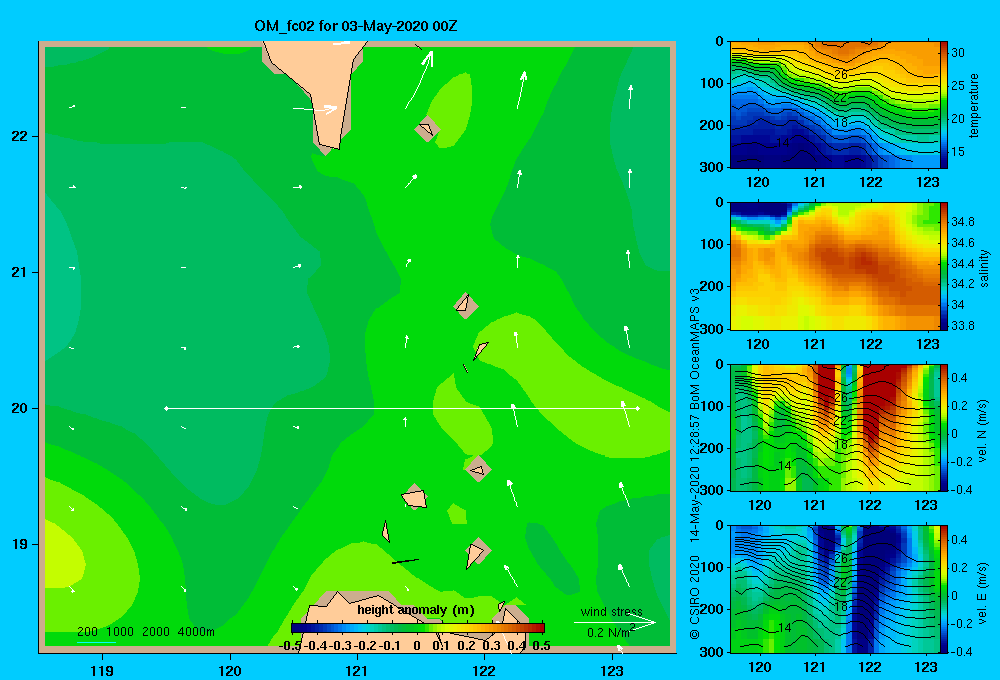Click the large wind arrow near Taiwan's tip

pos(420,80)
